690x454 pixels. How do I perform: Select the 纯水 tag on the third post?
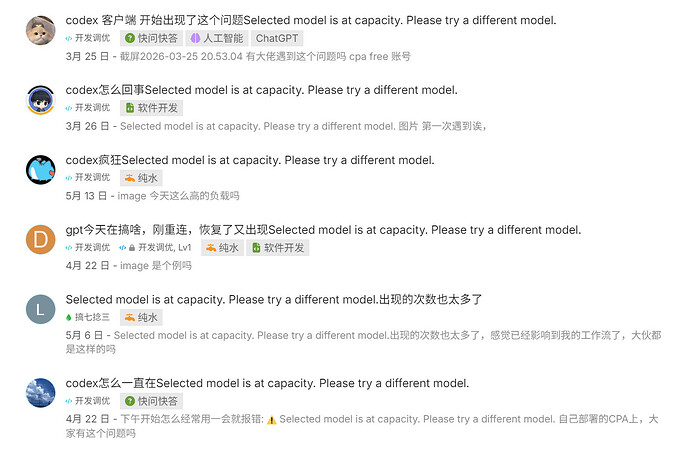click(x=141, y=178)
